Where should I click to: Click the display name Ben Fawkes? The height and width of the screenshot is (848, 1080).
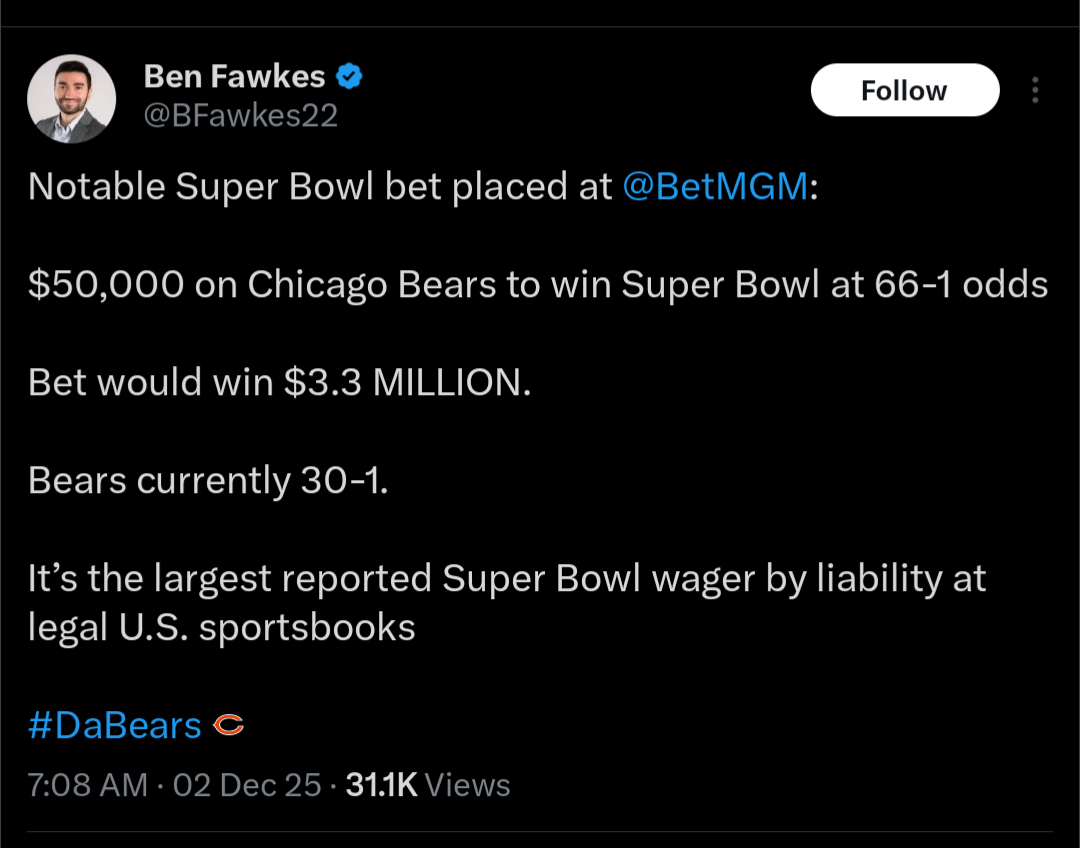point(235,75)
